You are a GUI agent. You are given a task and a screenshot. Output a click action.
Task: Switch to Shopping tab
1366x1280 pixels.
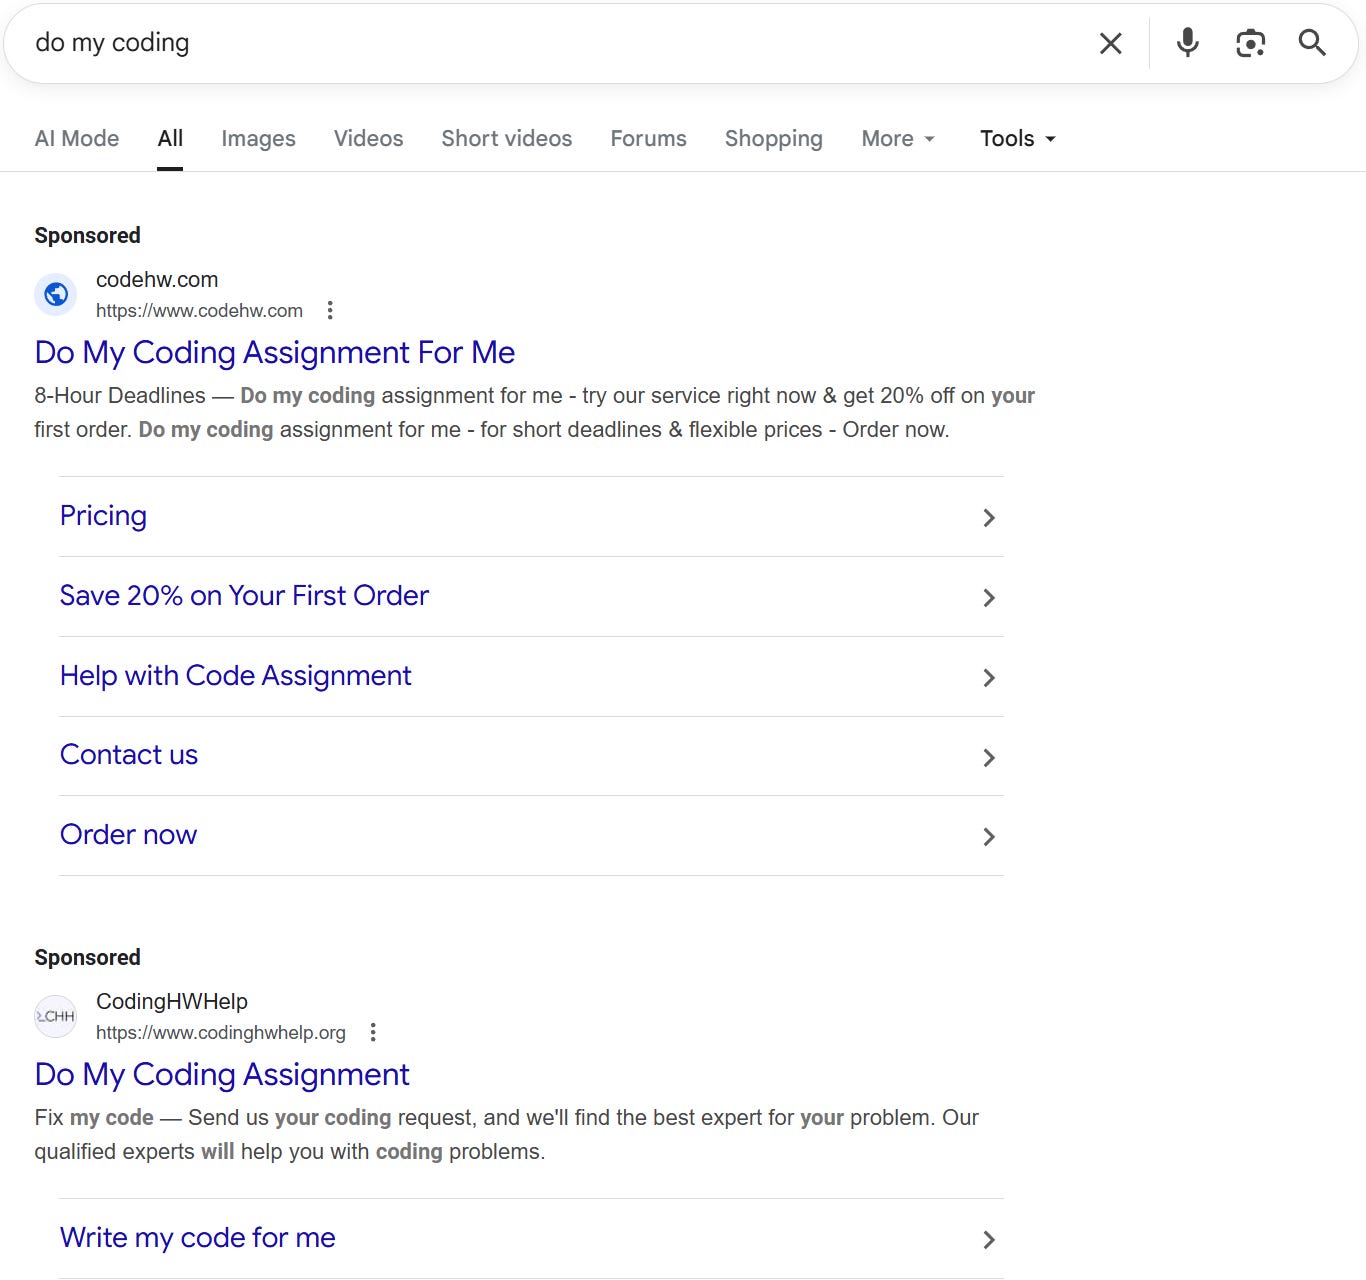(x=774, y=138)
